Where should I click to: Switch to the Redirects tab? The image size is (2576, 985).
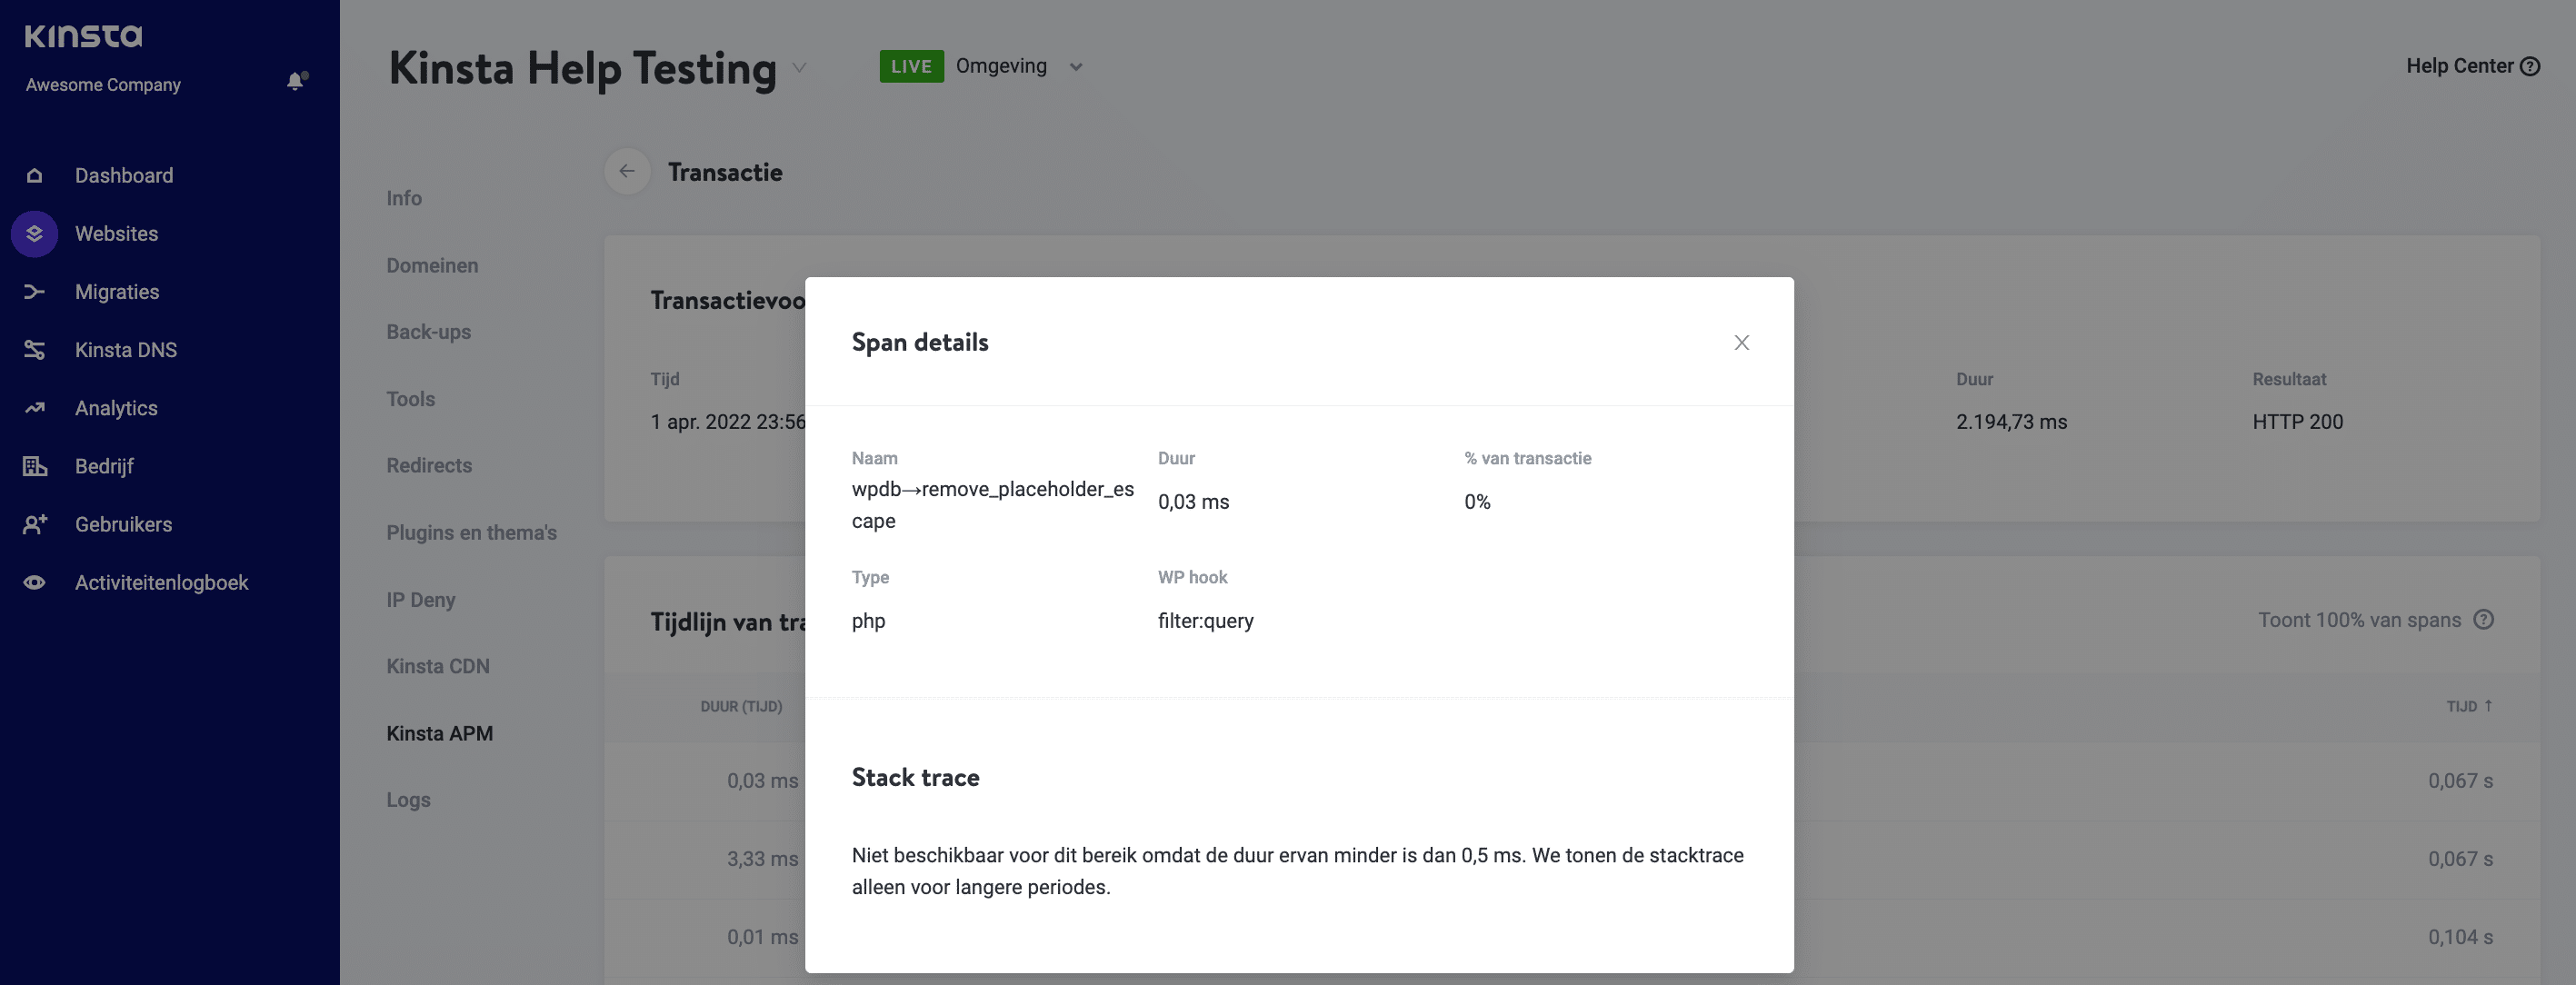pos(429,465)
